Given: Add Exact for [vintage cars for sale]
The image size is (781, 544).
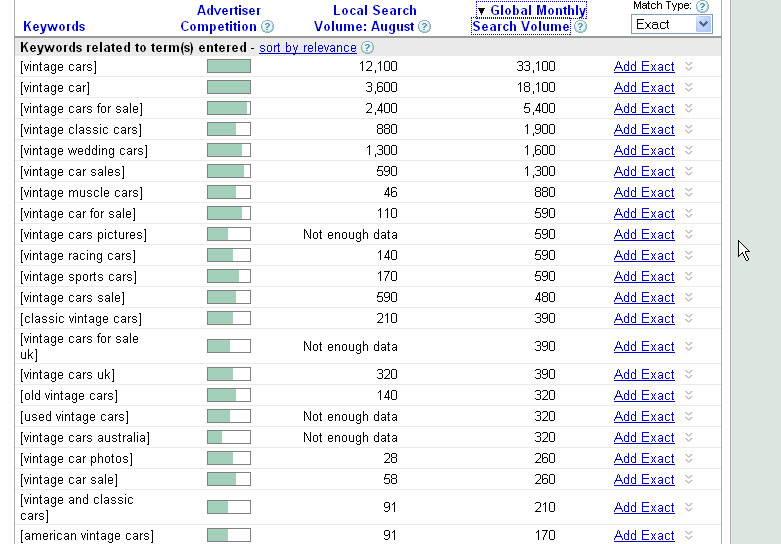Looking at the screenshot, I should click(x=644, y=108).
